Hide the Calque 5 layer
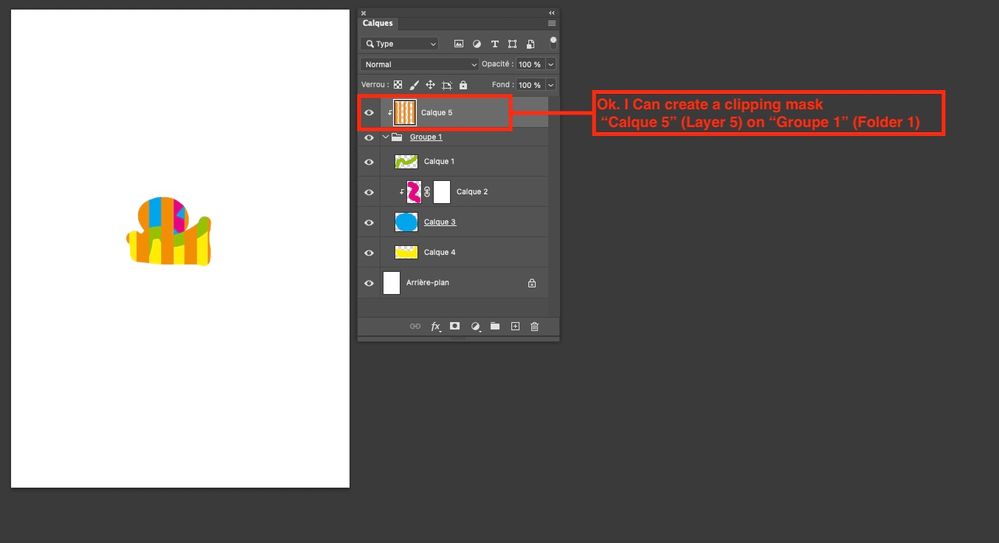Screen dimensions: 999x543 pyautogui.click(x=369, y=113)
